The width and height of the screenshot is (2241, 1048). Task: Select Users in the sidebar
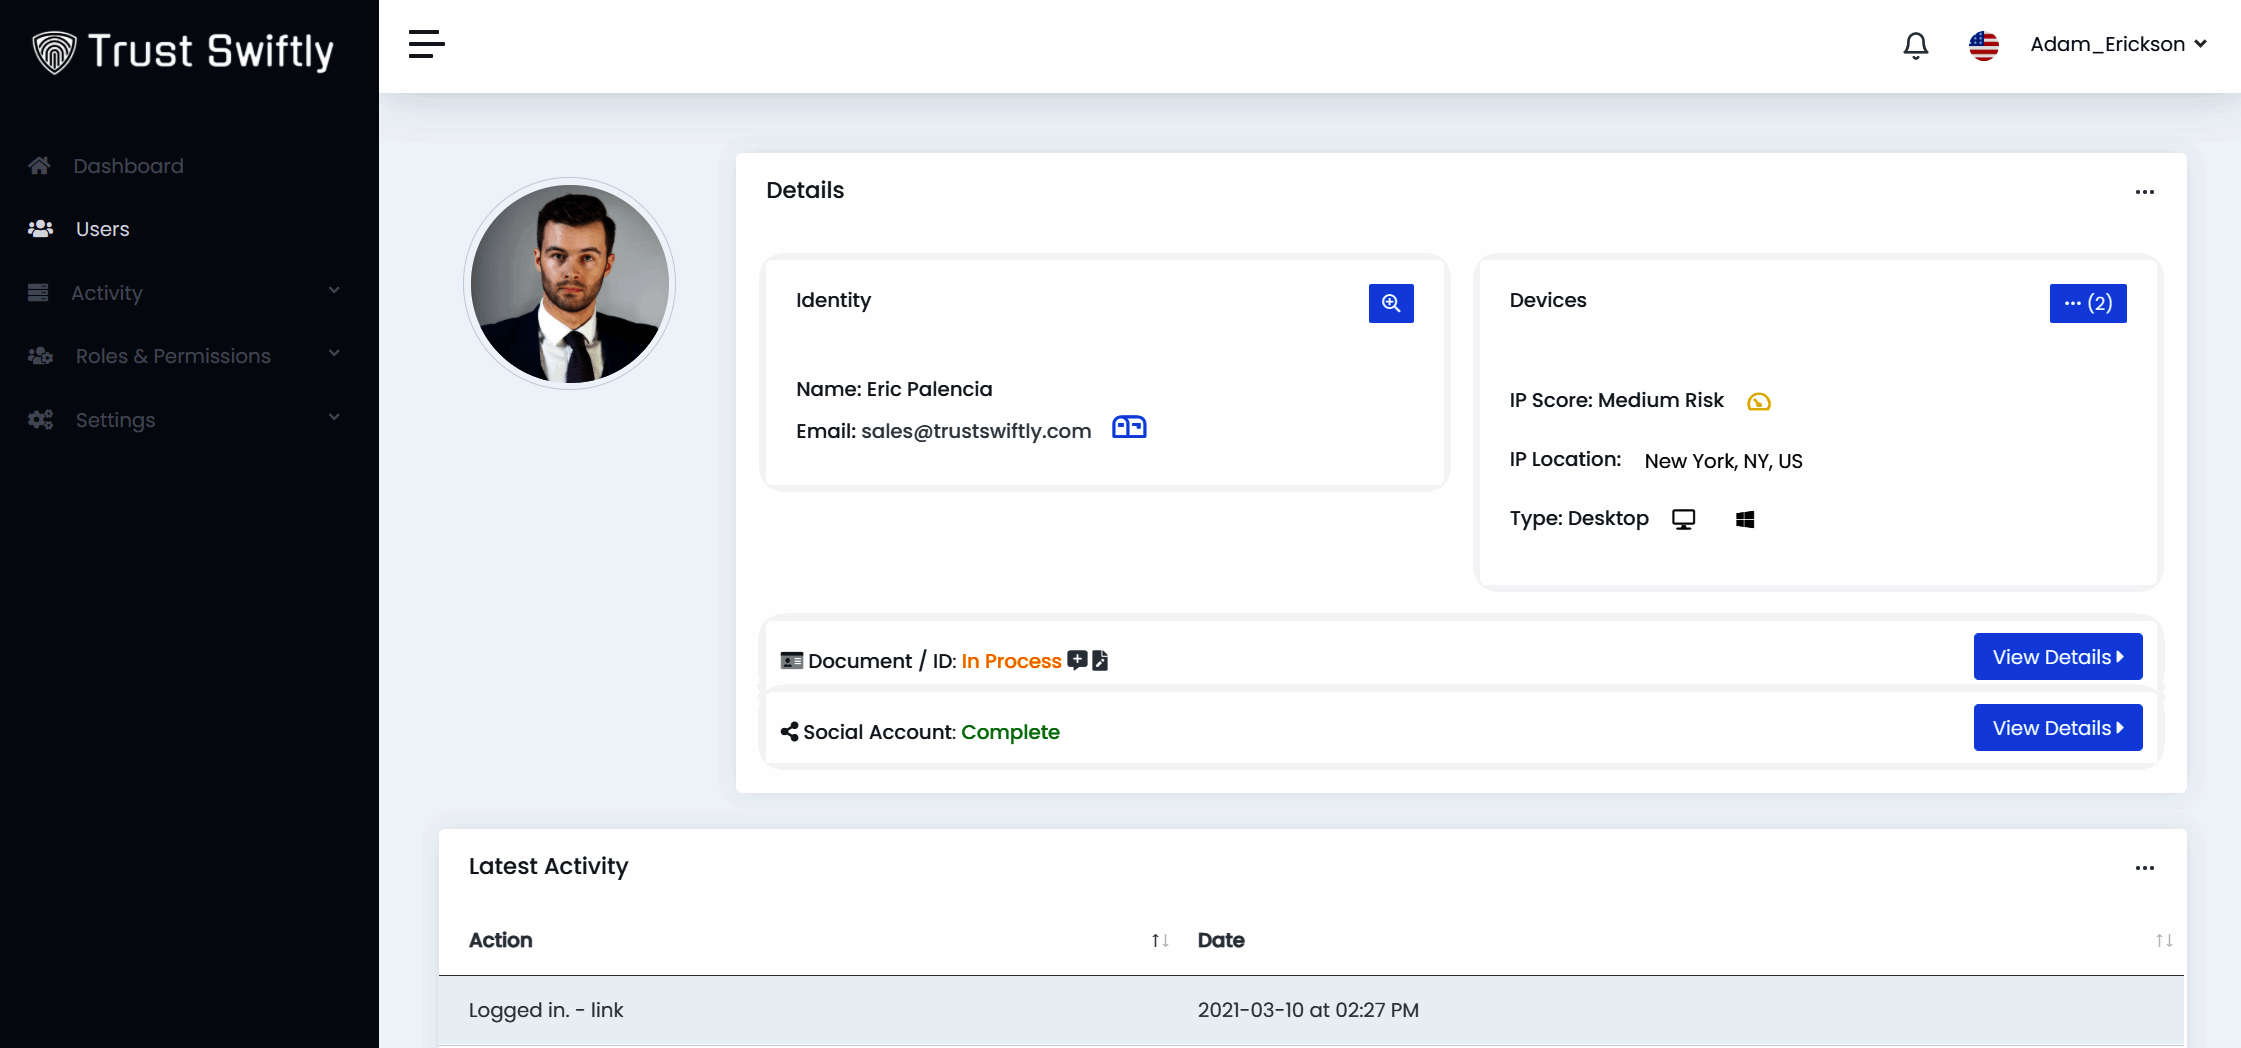(102, 229)
